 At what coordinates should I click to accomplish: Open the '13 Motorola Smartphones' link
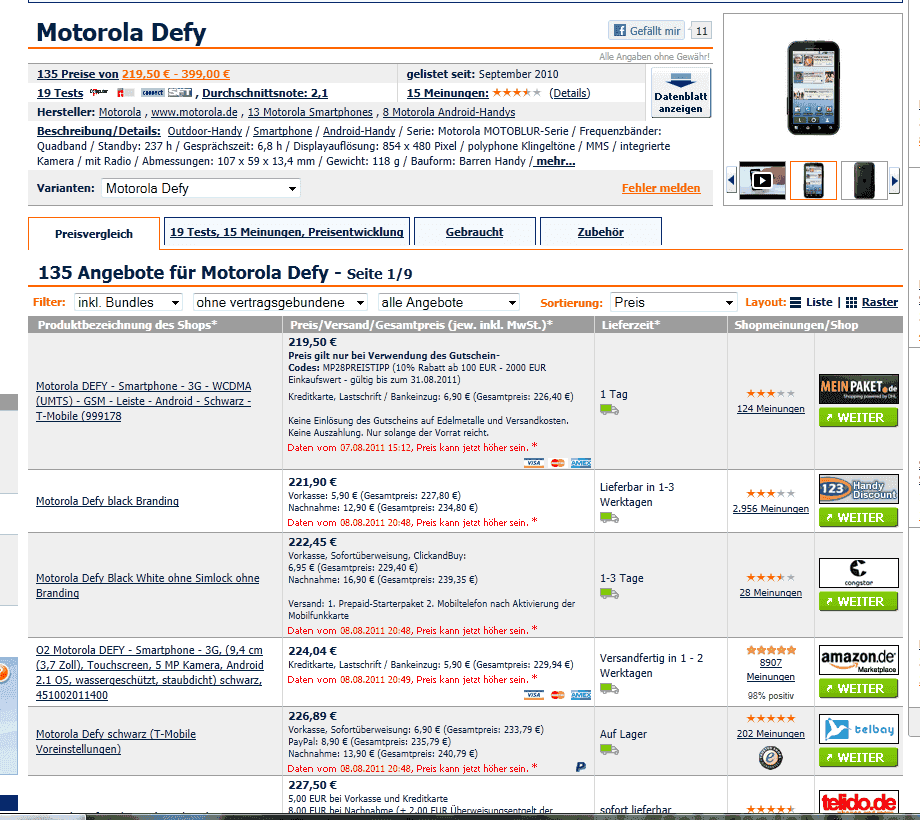click(x=310, y=112)
